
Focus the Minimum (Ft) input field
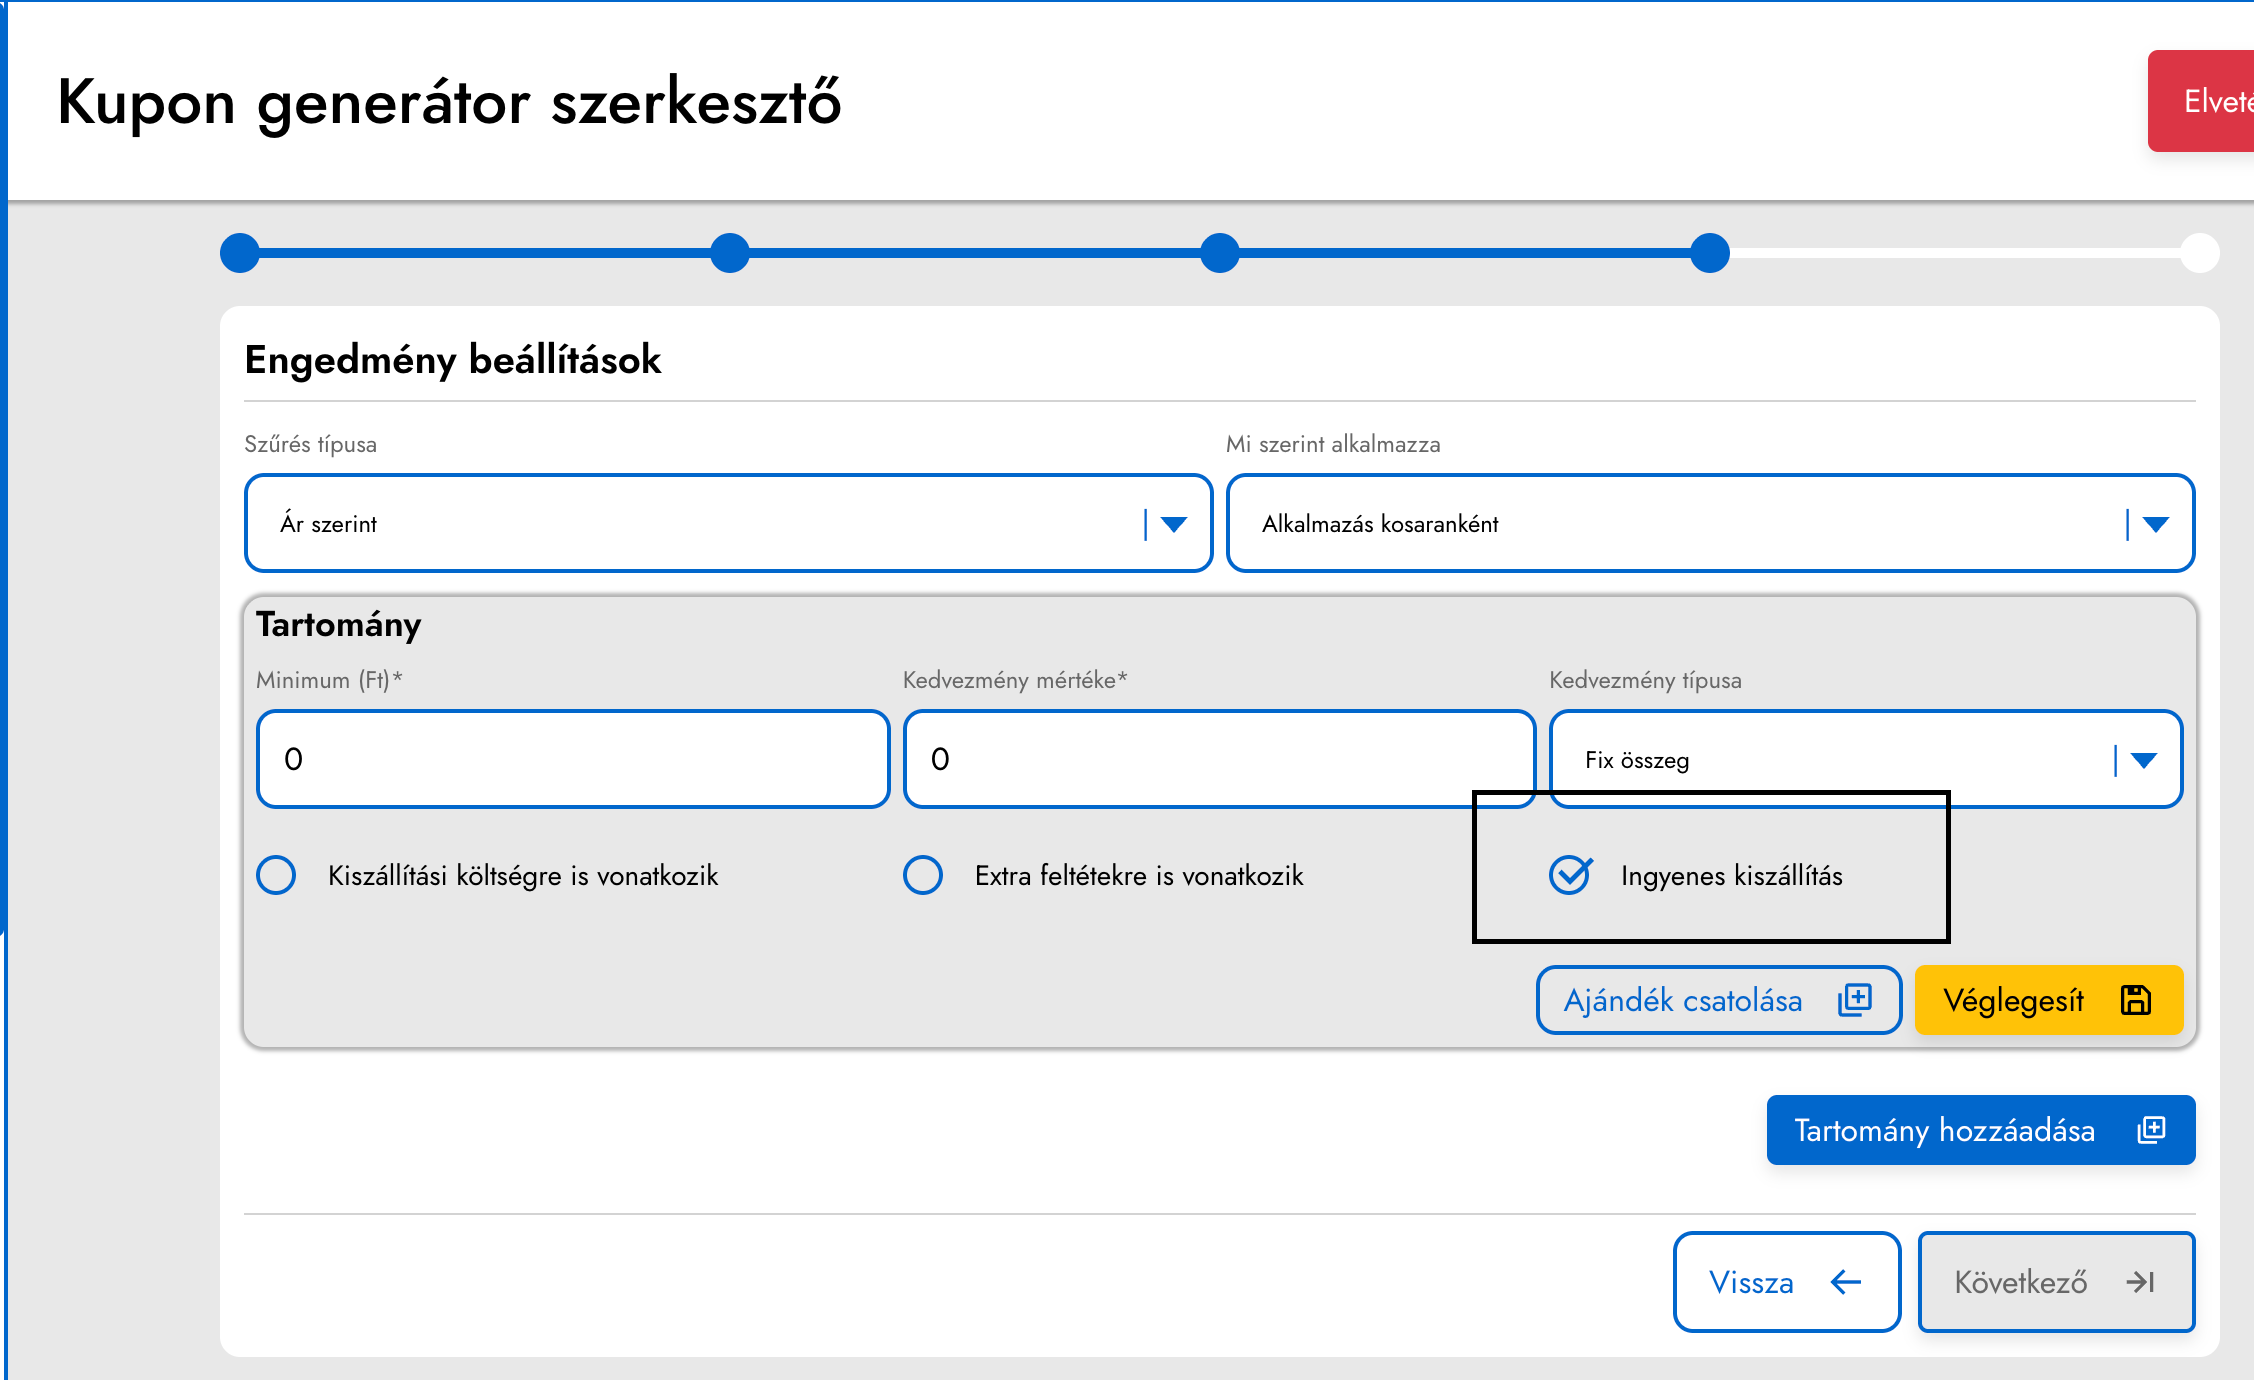click(573, 759)
